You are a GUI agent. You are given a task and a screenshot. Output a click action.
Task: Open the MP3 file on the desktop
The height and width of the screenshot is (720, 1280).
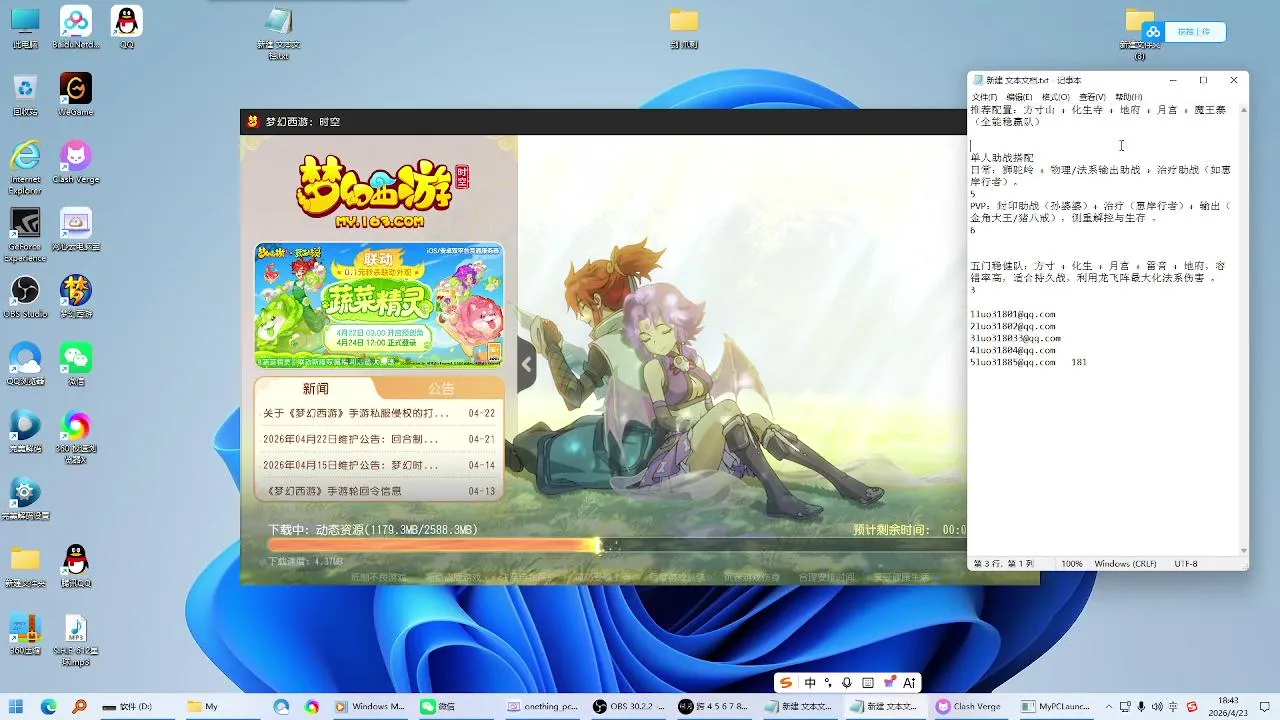tap(76, 640)
